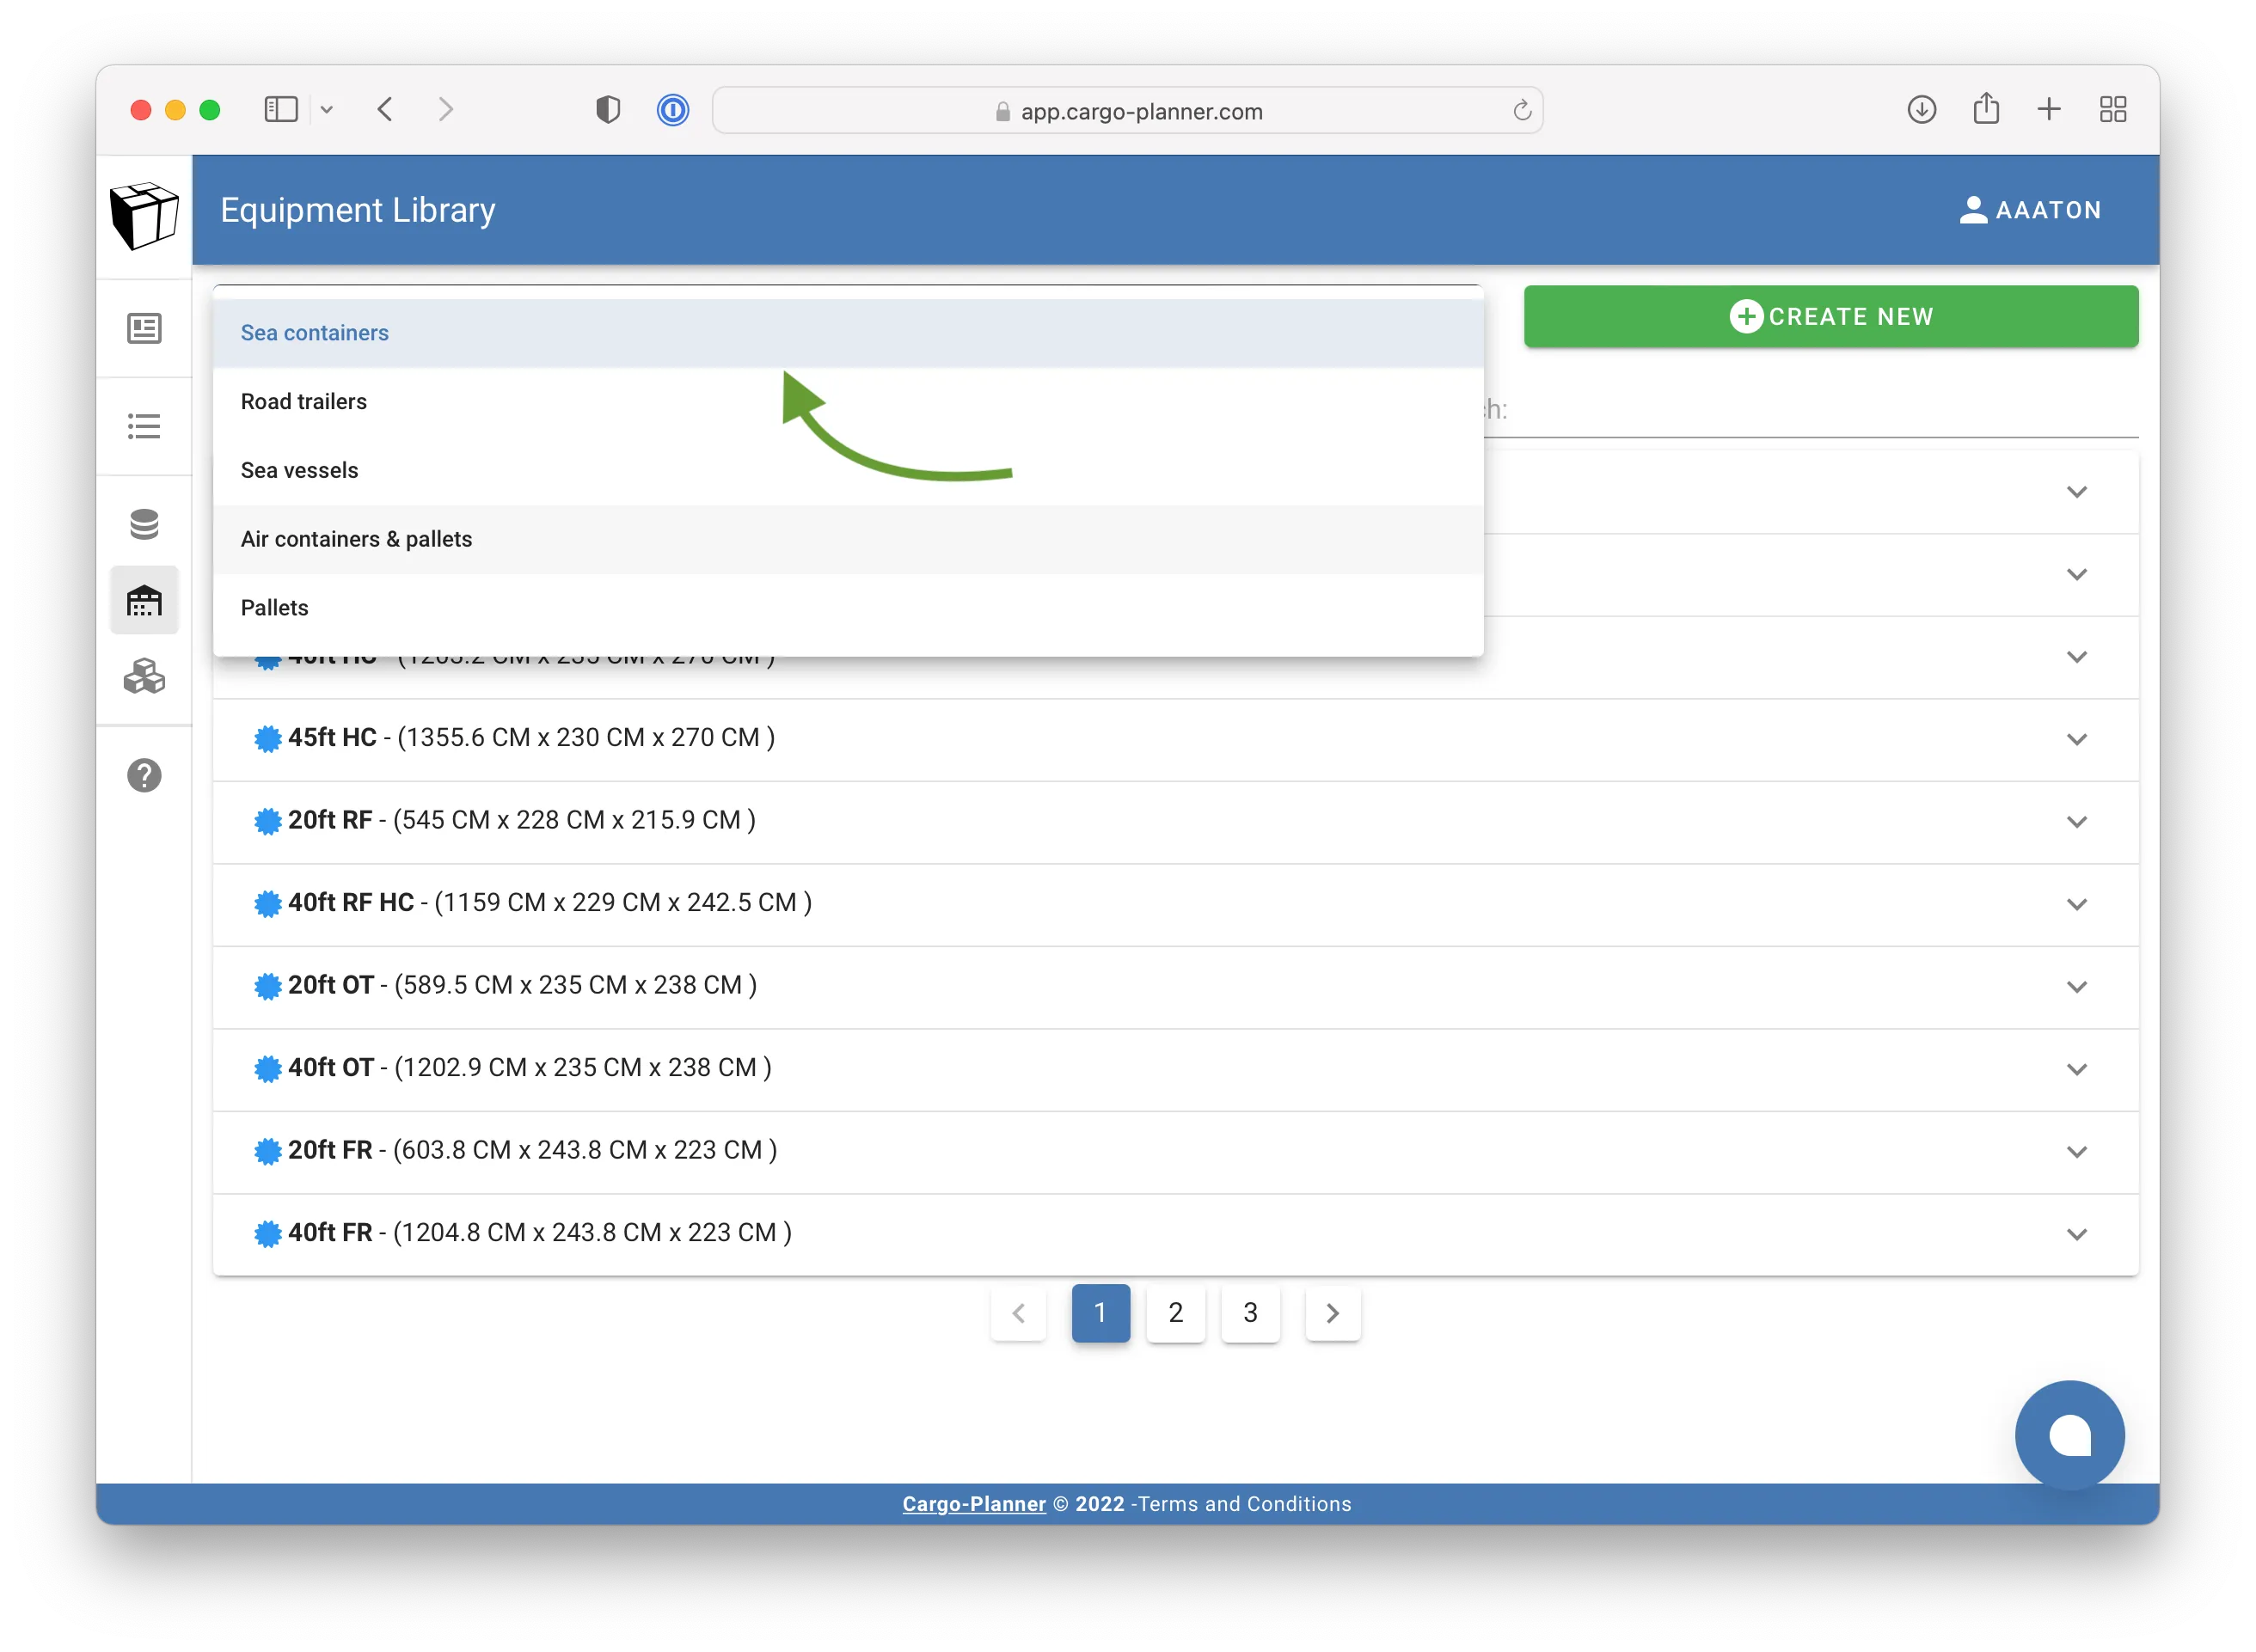Go to page 2
The image size is (2256, 1652).
pyautogui.click(x=1175, y=1312)
